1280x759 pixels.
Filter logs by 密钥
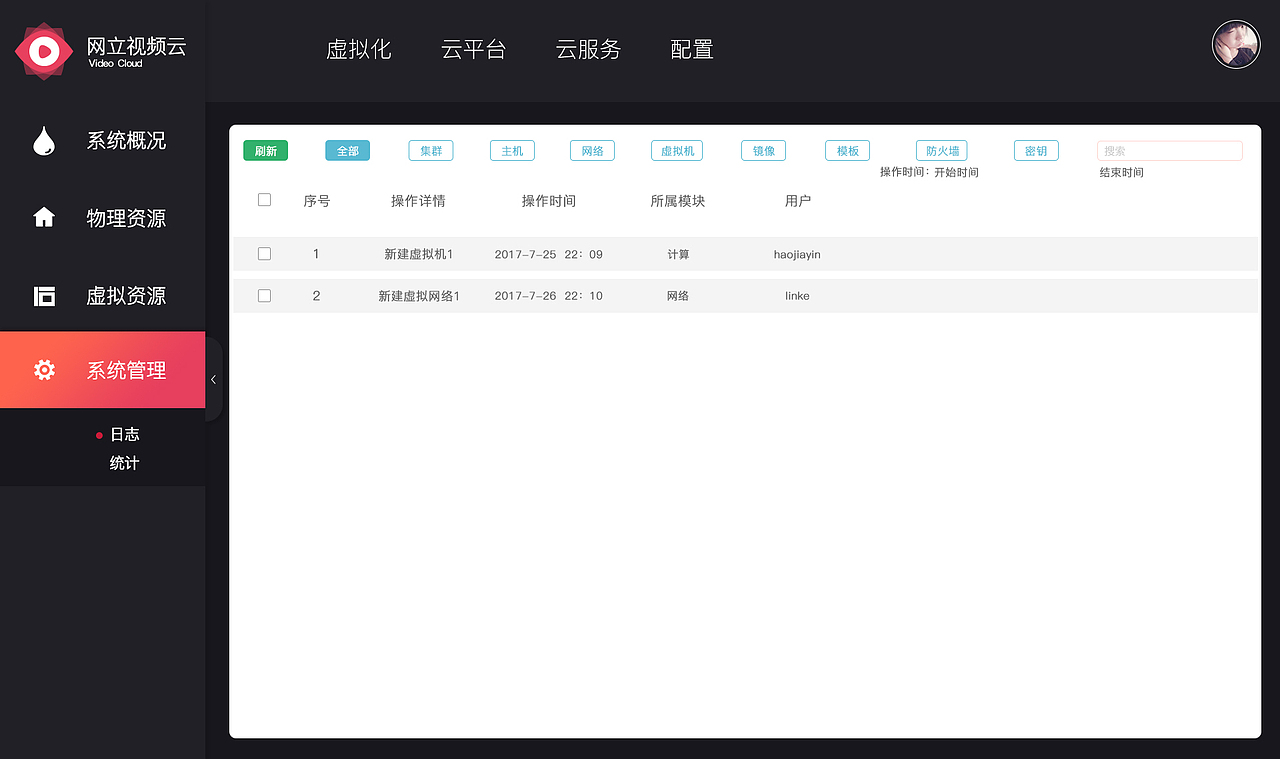coord(1036,151)
